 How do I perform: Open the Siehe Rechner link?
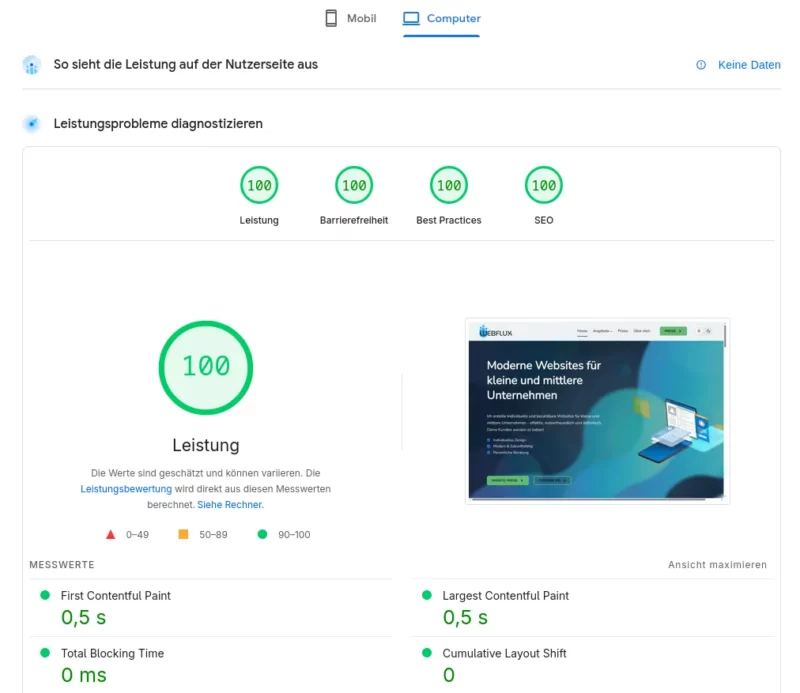tap(230, 505)
